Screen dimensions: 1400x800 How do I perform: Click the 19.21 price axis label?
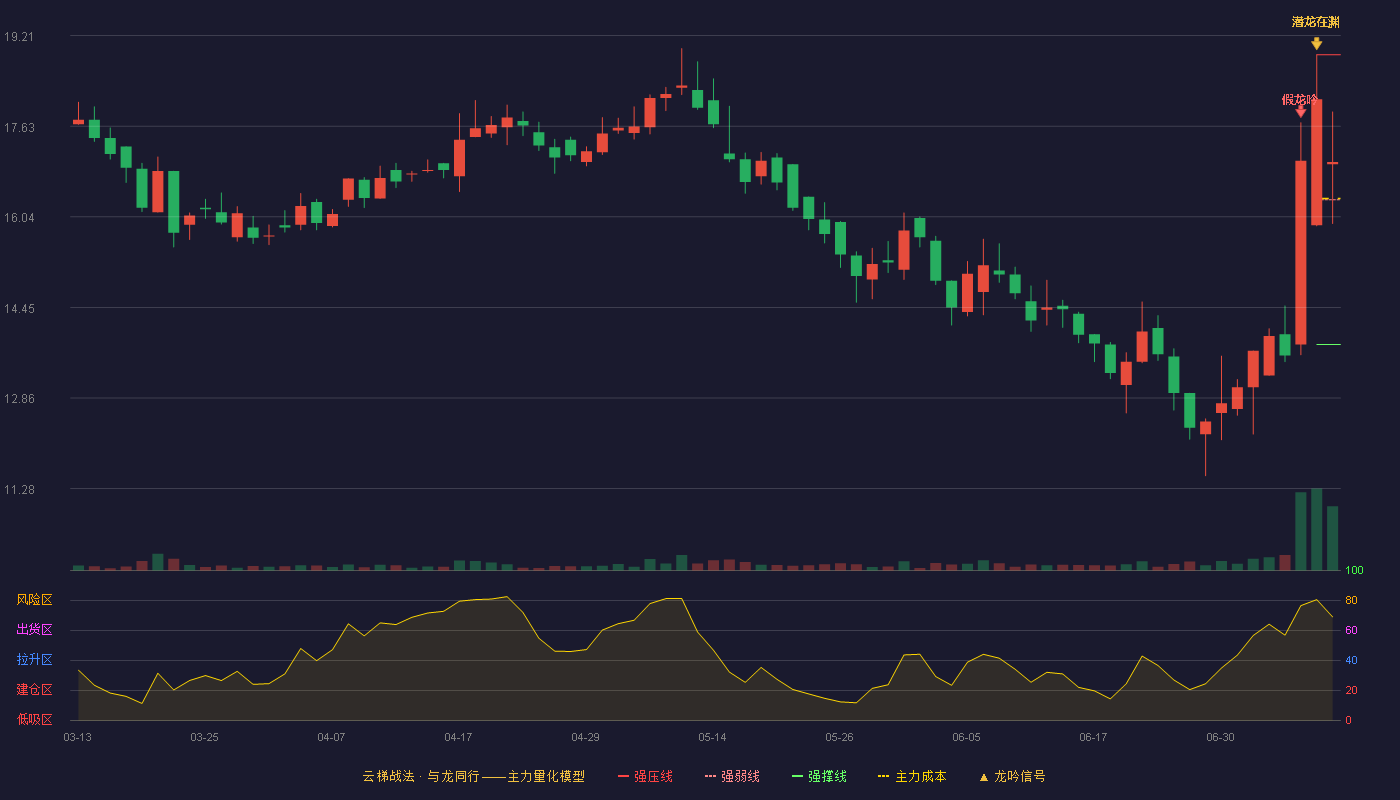click(x=19, y=37)
